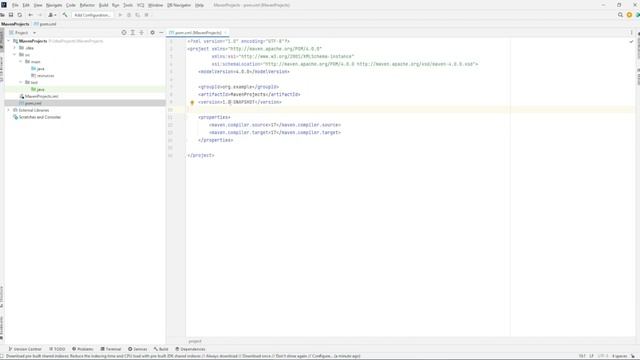Open editor tabs three-dot menu

(631, 33)
